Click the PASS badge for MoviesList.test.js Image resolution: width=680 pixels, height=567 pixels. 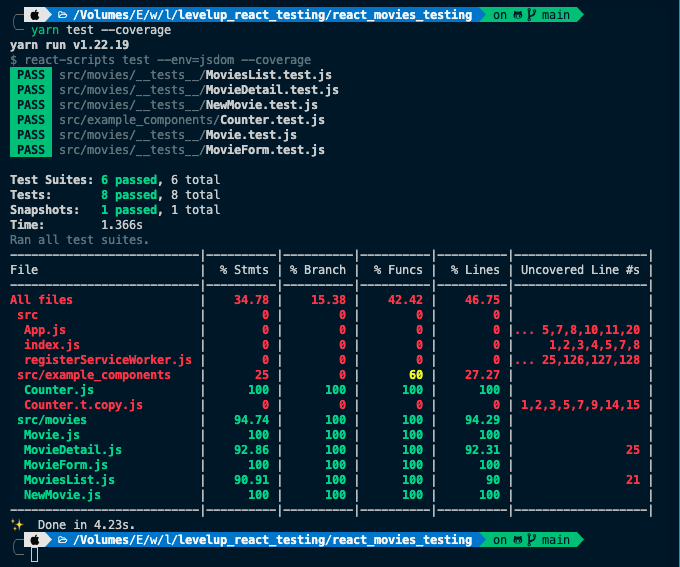click(x=31, y=75)
